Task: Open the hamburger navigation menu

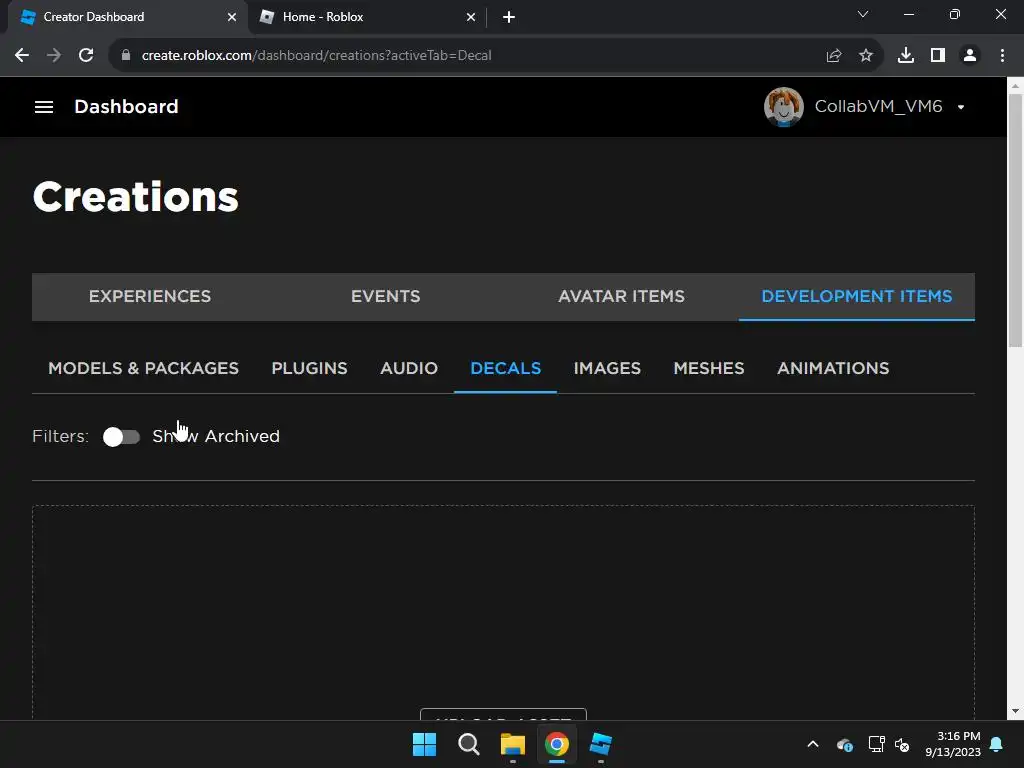Action: (44, 106)
